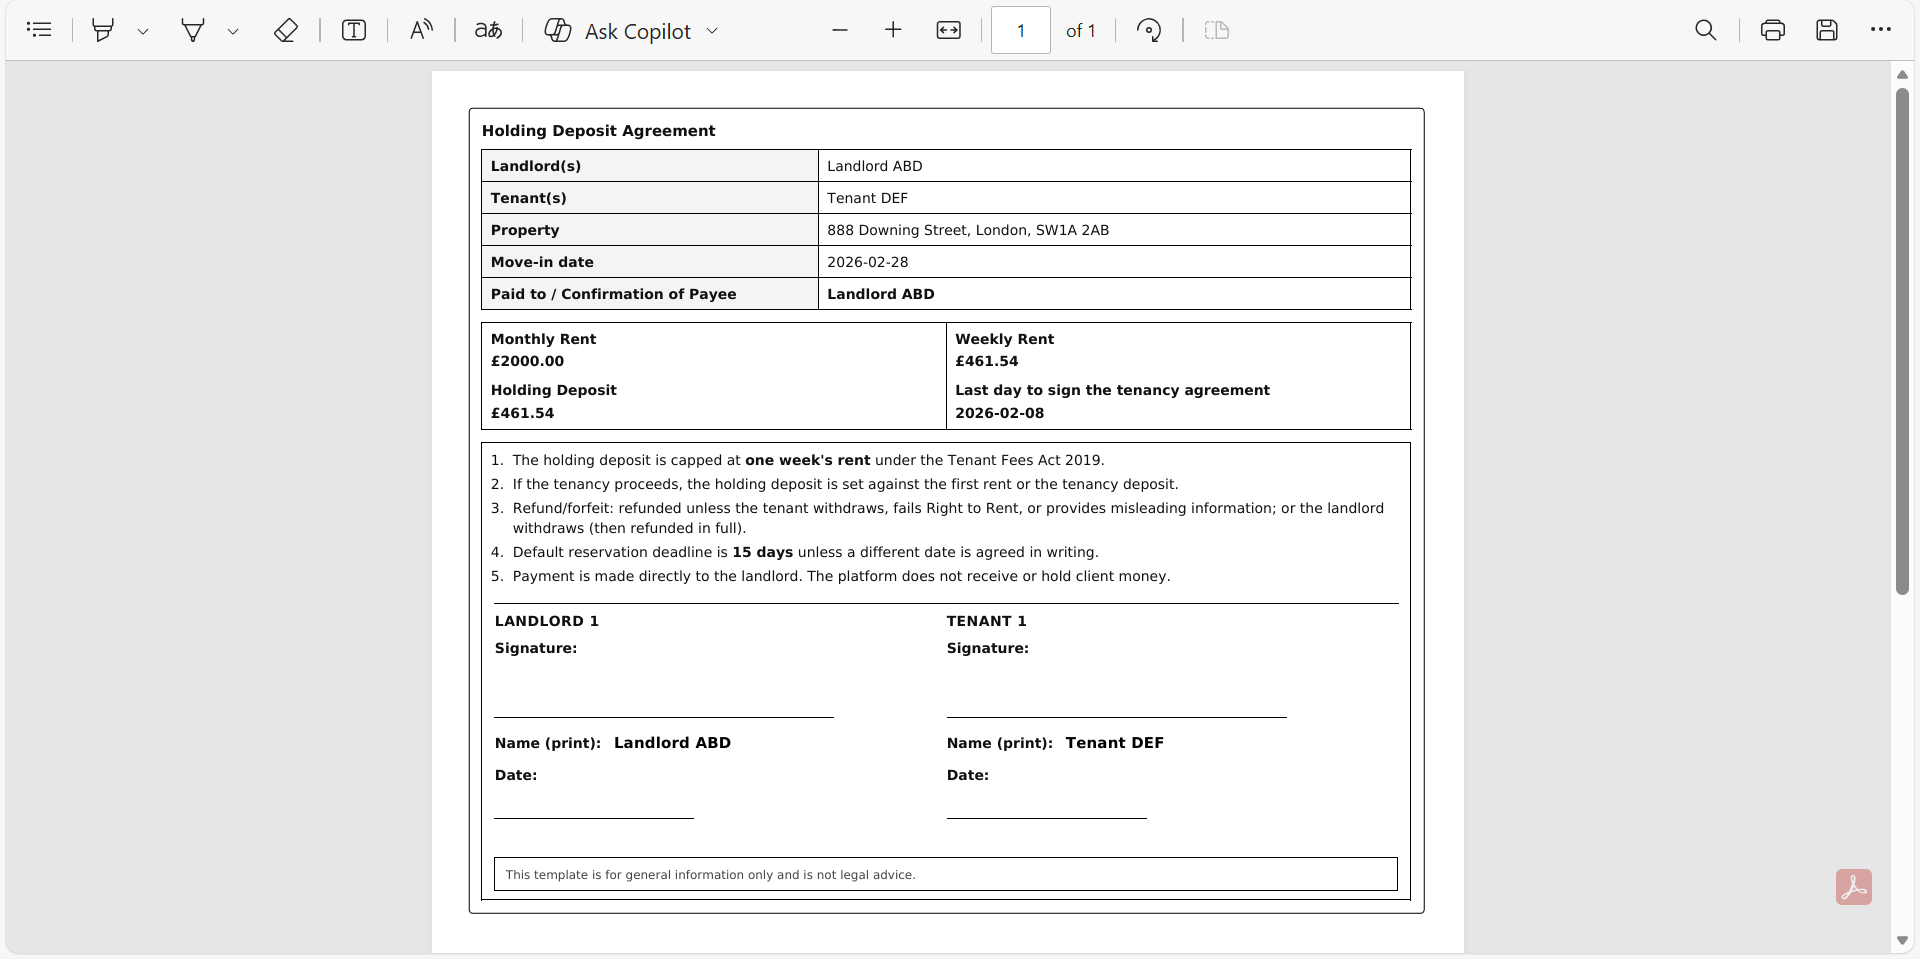The image size is (1920, 959).
Task: Enable two-page view layout
Action: pyautogui.click(x=1216, y=30)
